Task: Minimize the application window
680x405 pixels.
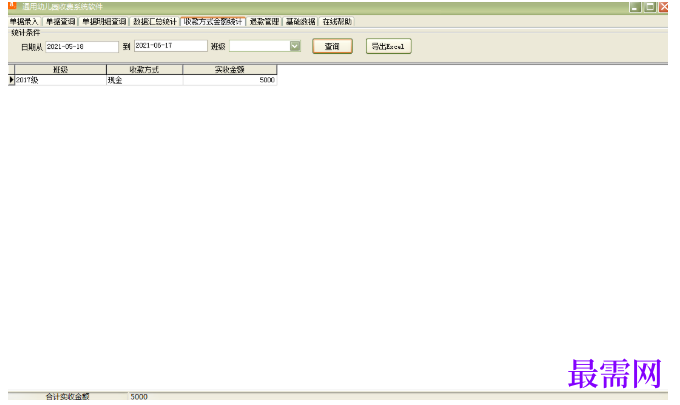Action: click(x=635, y=7)
